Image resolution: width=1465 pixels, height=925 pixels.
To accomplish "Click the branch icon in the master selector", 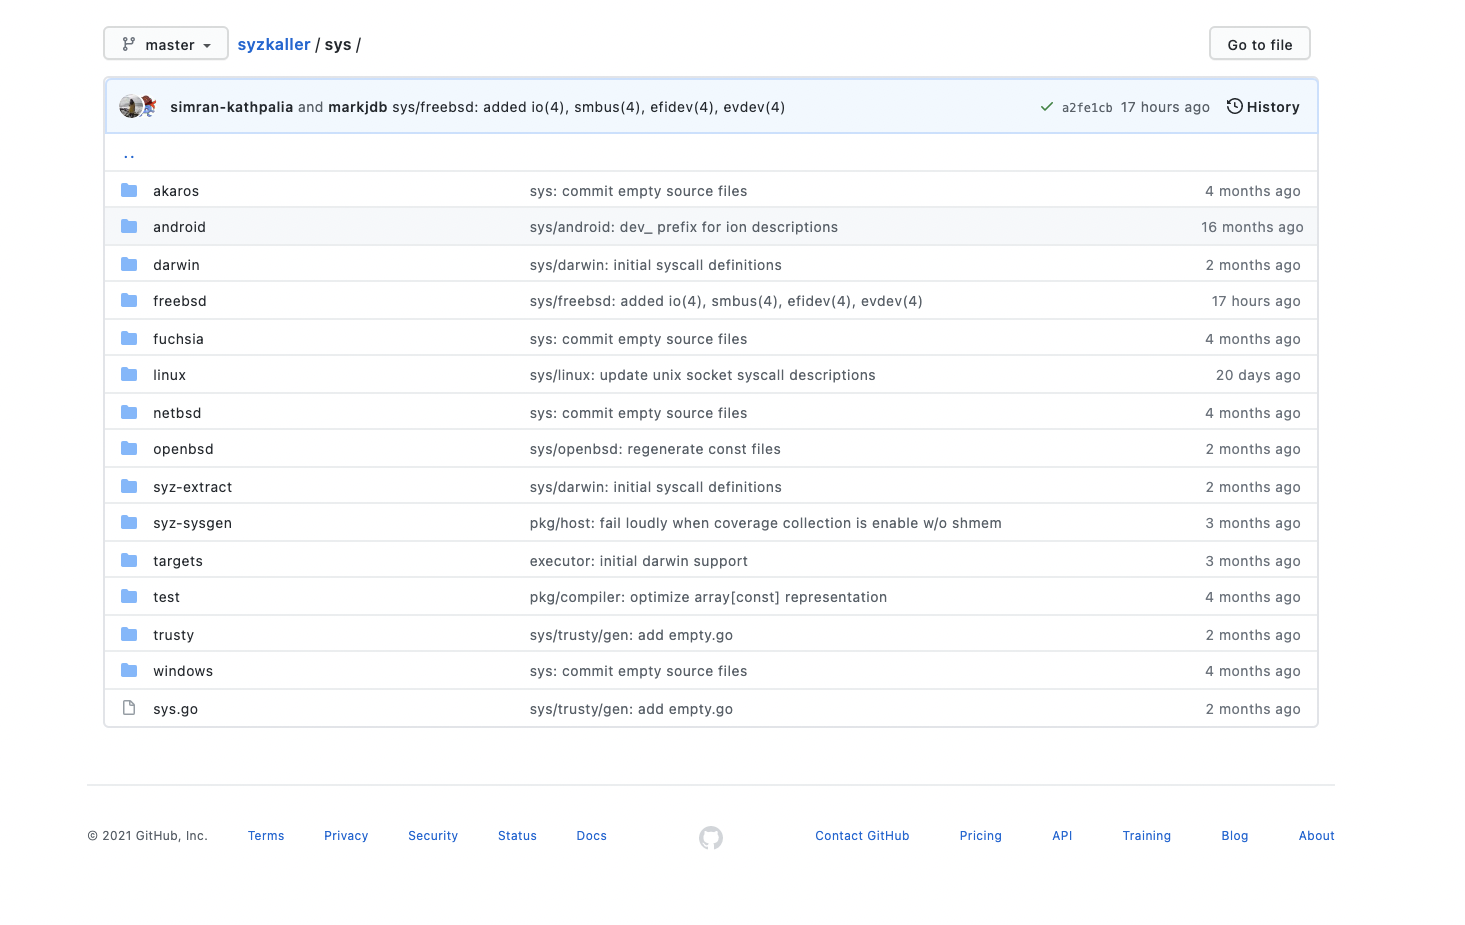I will pyautogui.click(x=128, y=43).
